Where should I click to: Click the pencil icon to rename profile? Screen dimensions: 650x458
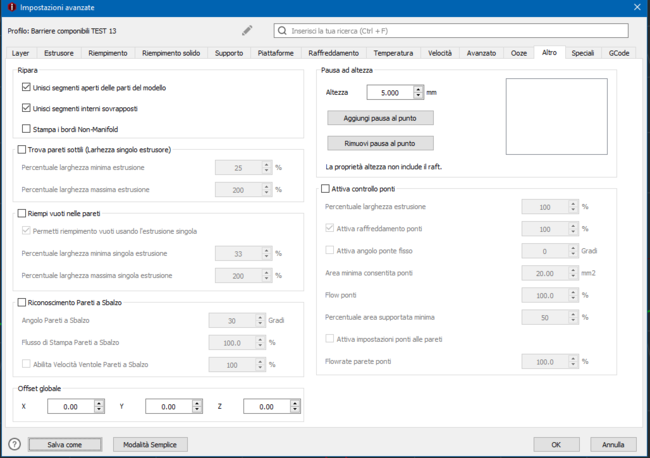[x=247, y=31]
